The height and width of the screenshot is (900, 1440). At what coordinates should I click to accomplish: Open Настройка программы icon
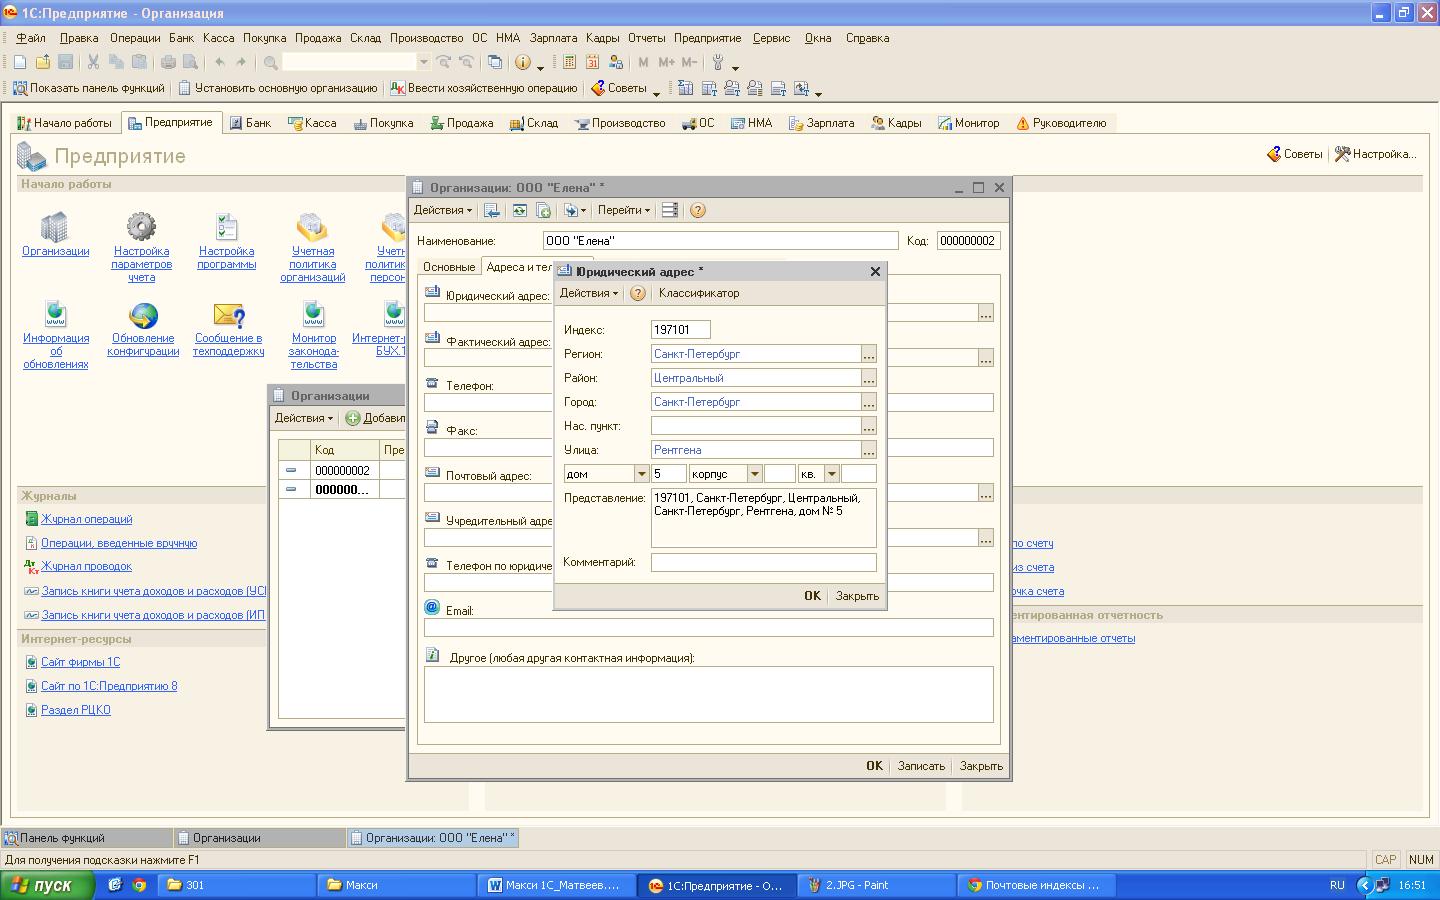[227, 227]
